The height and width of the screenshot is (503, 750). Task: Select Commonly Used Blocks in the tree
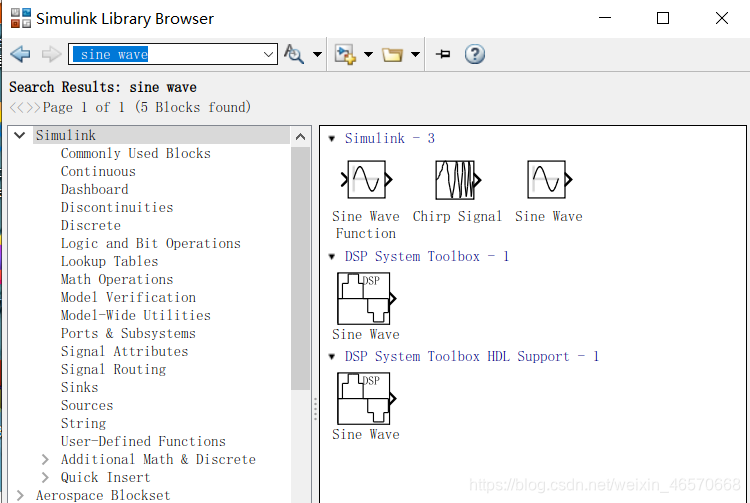pos(136,153)
